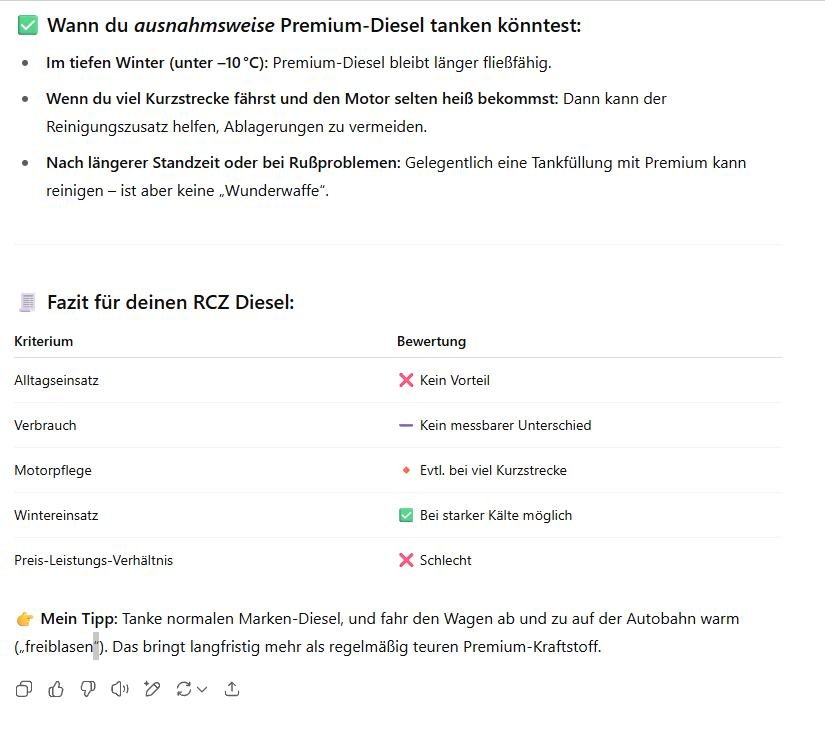Click the red X beside 'Kein Vorteil'
Image resolution: width=825 pixels, height=735 pixels.
[406, 380]
